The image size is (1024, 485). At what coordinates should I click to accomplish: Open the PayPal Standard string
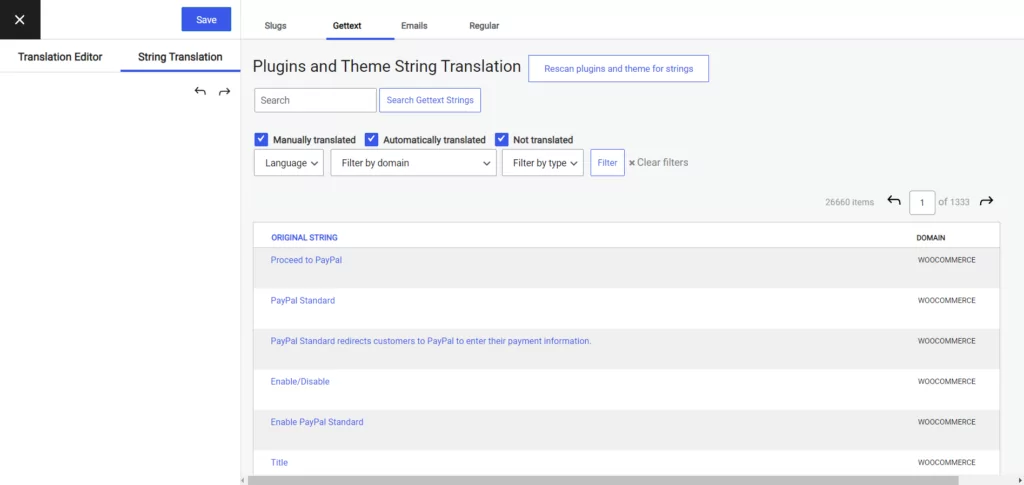pos(303,300)
